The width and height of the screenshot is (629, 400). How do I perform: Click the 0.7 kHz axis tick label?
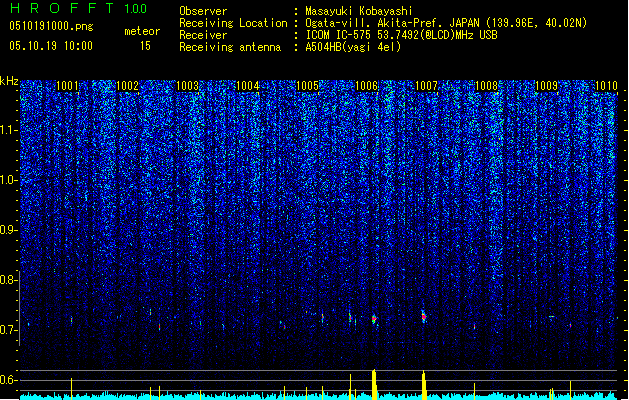coord(9,330)
